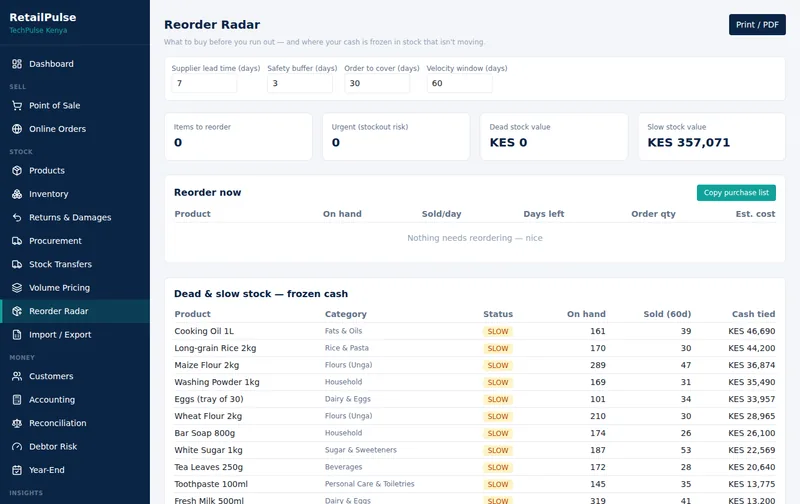The width and height of the screenshot is (800, 504).
Task: Focus the Order to cover field
Action: tap(377, 83)
